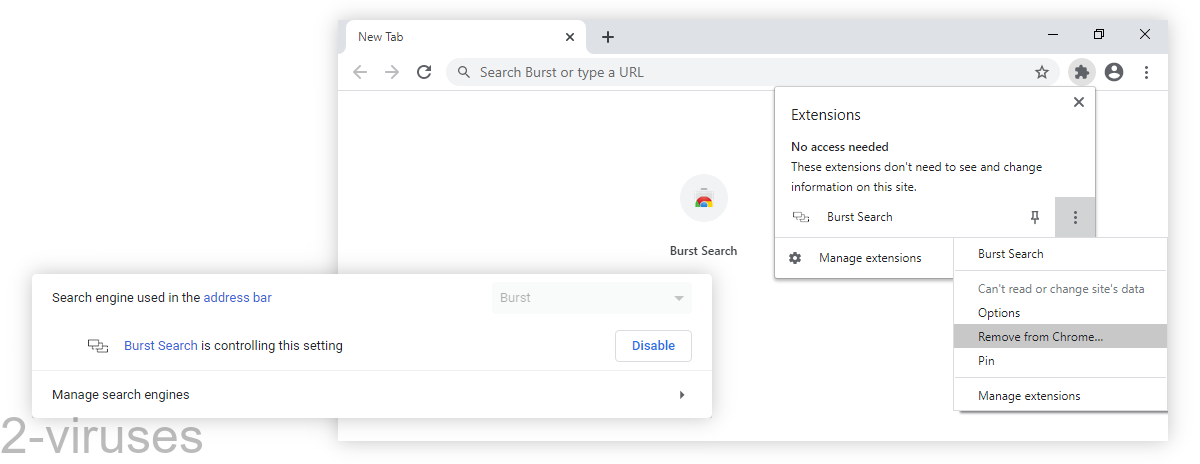This screenshot has height=464, width=1200.
Task: Close the New Tab tab
Action: click(570, 37)
